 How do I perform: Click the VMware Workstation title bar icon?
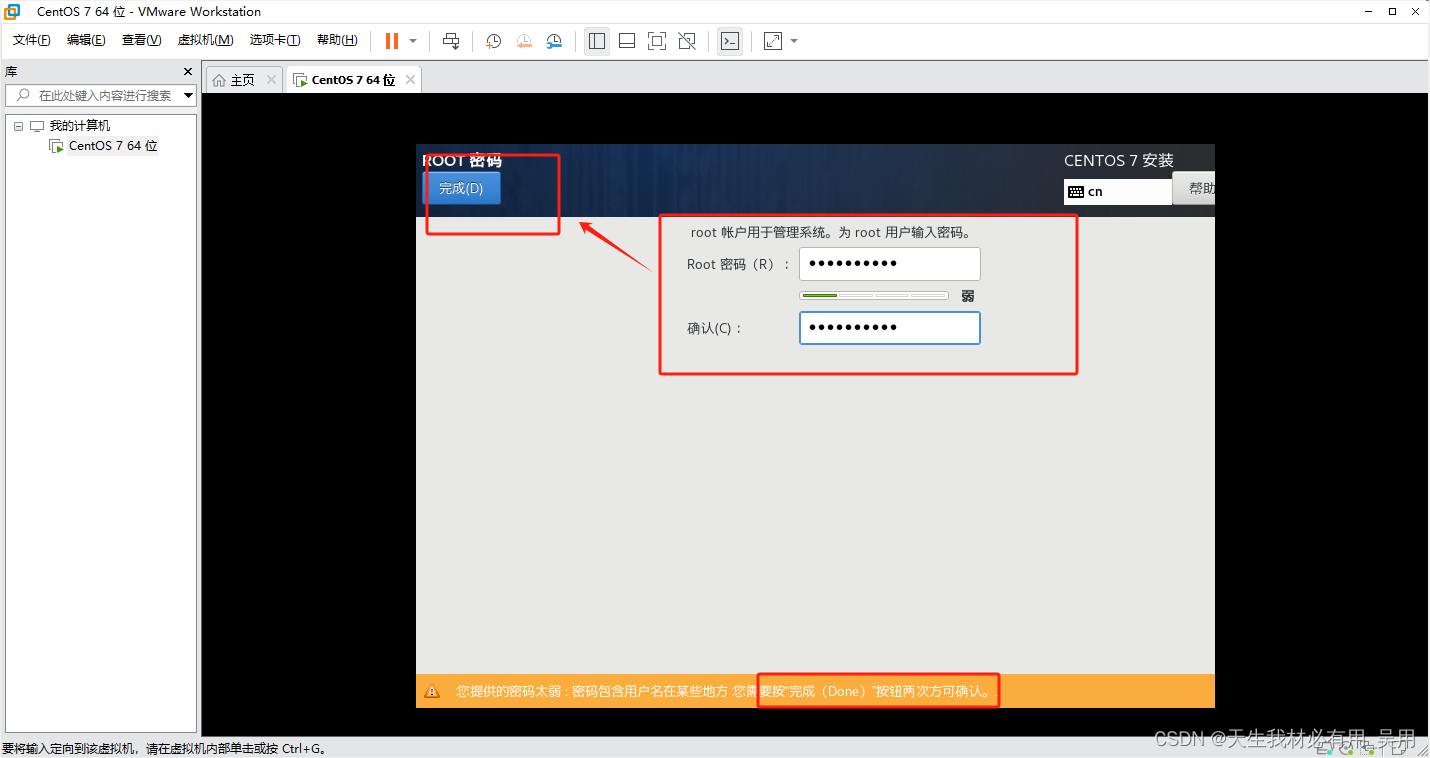point(12,12)
